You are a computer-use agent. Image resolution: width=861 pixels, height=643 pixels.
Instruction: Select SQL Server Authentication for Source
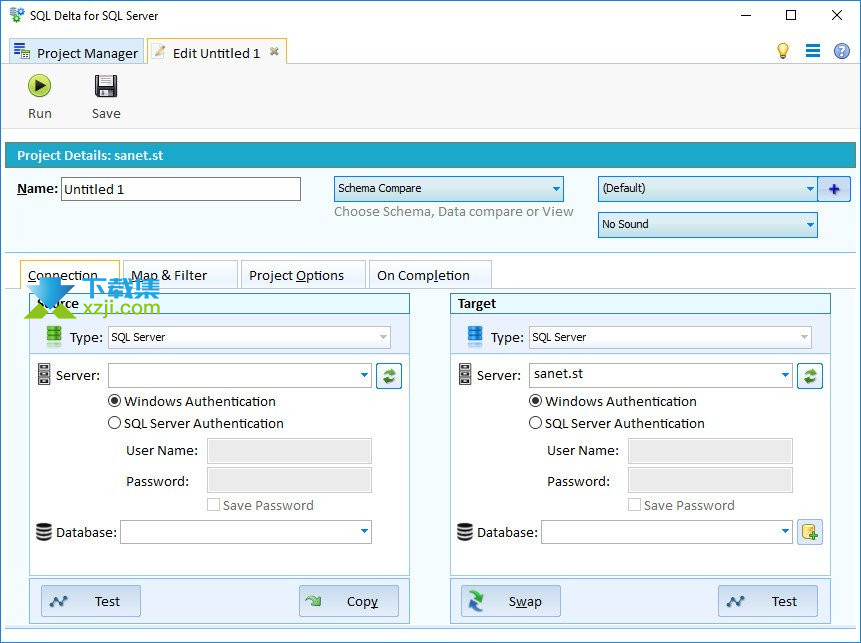[x=196, y=423]
